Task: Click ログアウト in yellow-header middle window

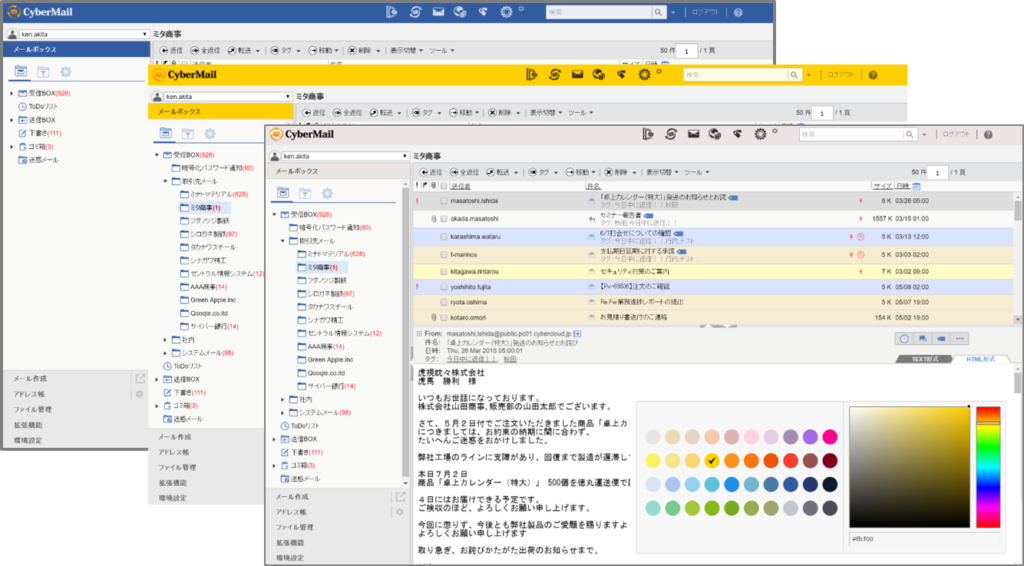Action: [840, 75]
